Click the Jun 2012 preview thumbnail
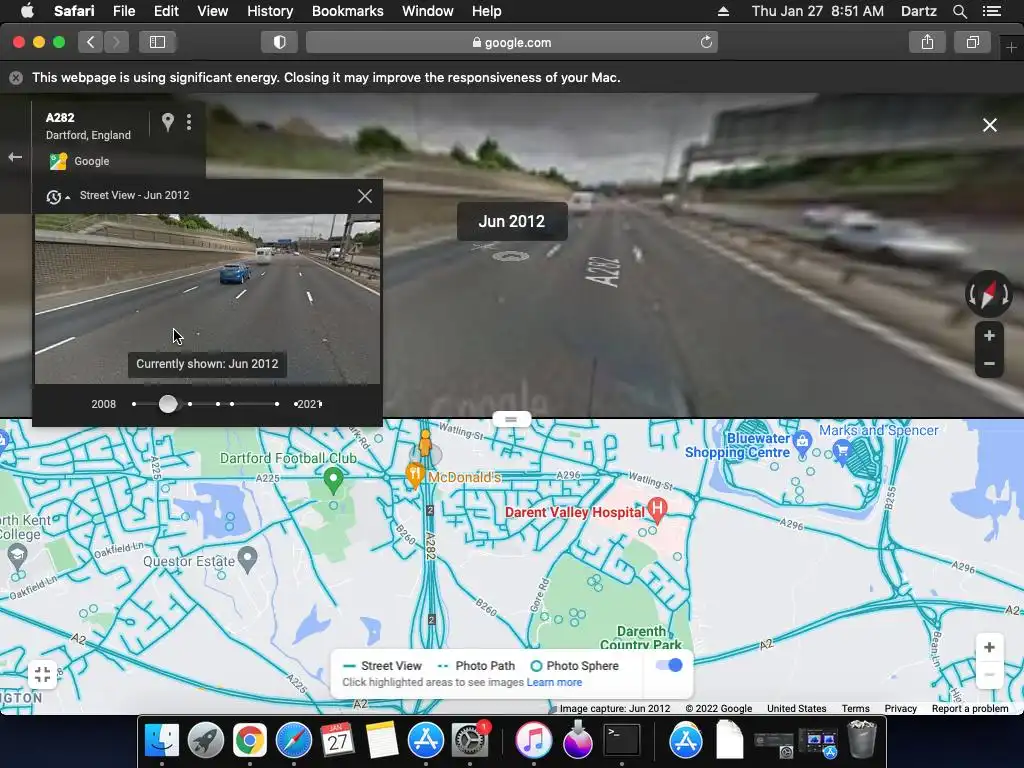The height and width of the screenshot is (768, 1024). (207, 298)
